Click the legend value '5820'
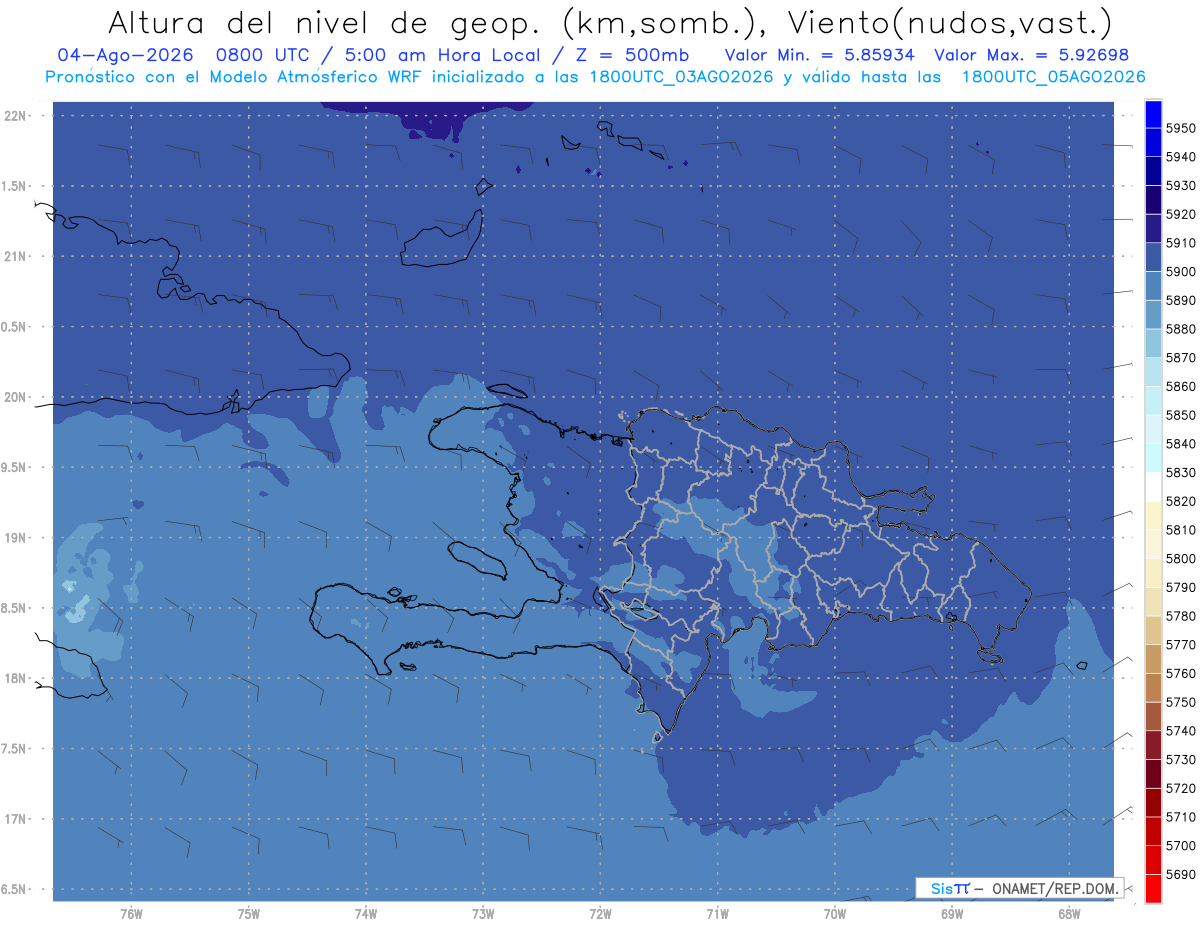The width and height of the screenshot is (1200, 927). [1180, 501]
